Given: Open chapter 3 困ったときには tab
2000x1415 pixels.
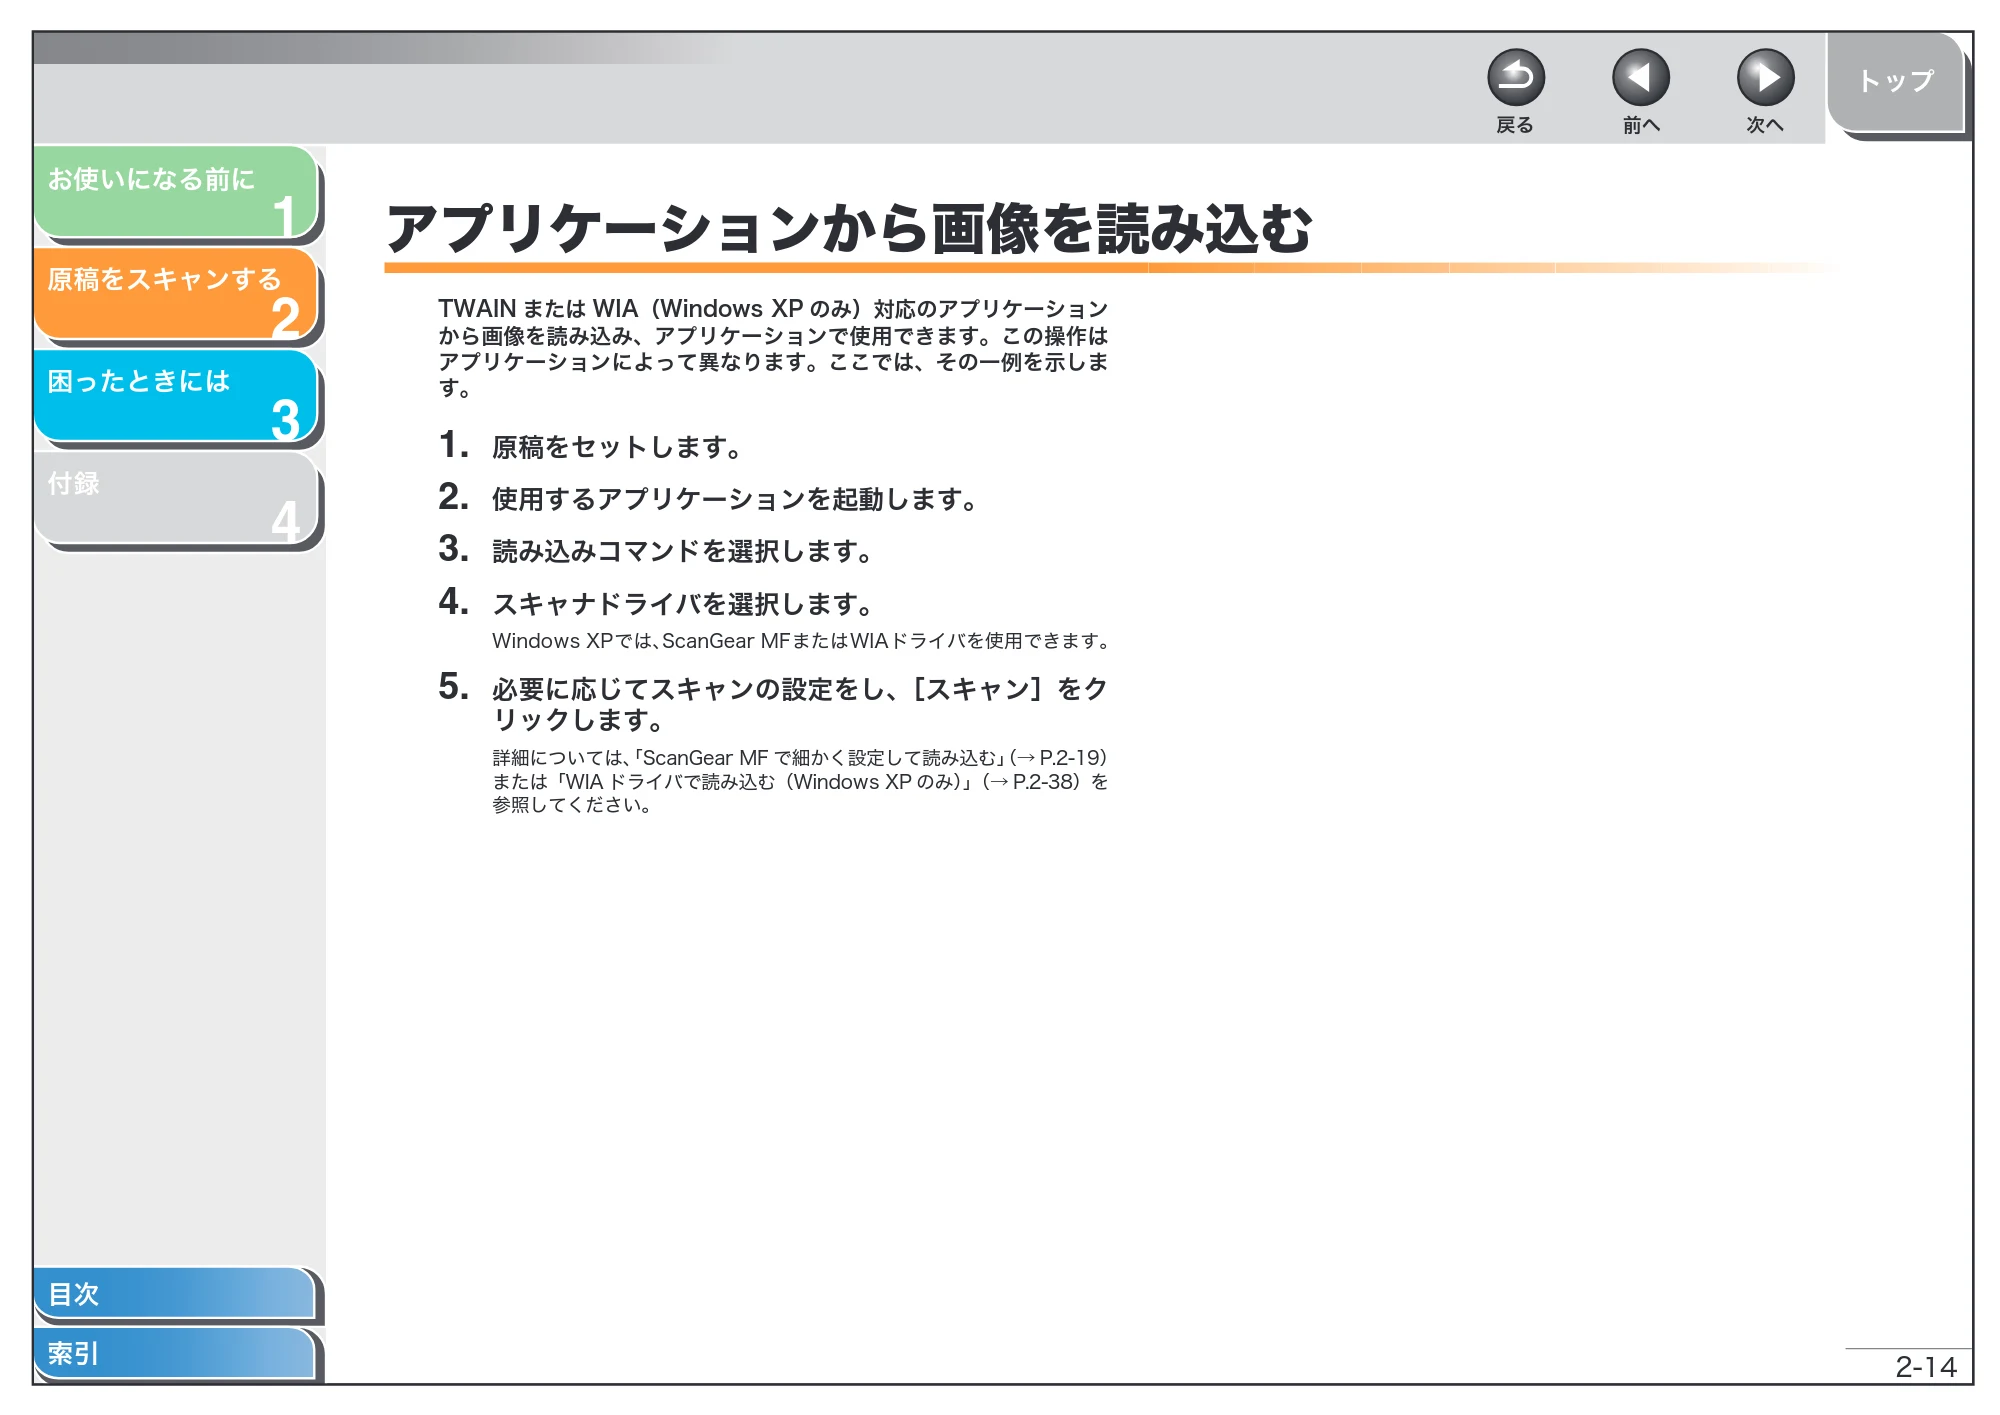Looking at the screenshot, I should [x=176, y=396].
